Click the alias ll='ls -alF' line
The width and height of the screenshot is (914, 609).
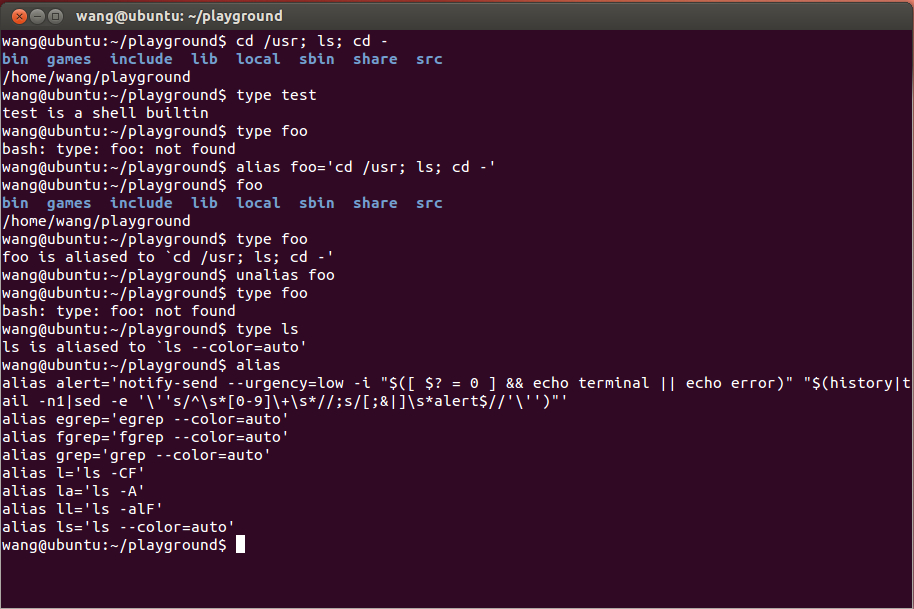[x=82, y=509]
